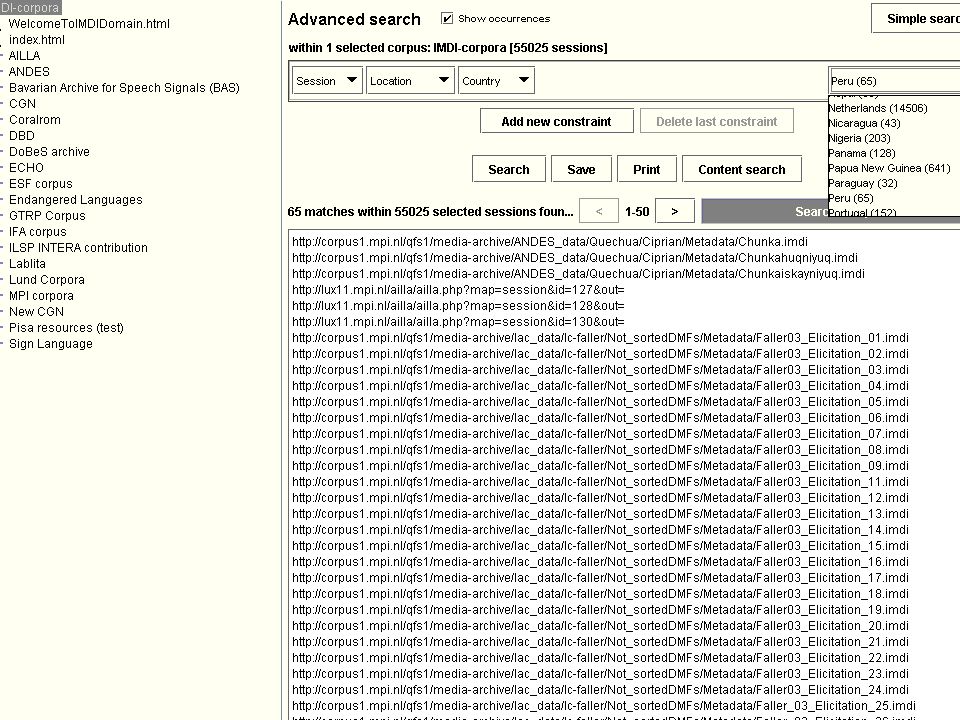Screen dimensions: 960x720
Task: Select DBD corpus node
Action: 21,135
